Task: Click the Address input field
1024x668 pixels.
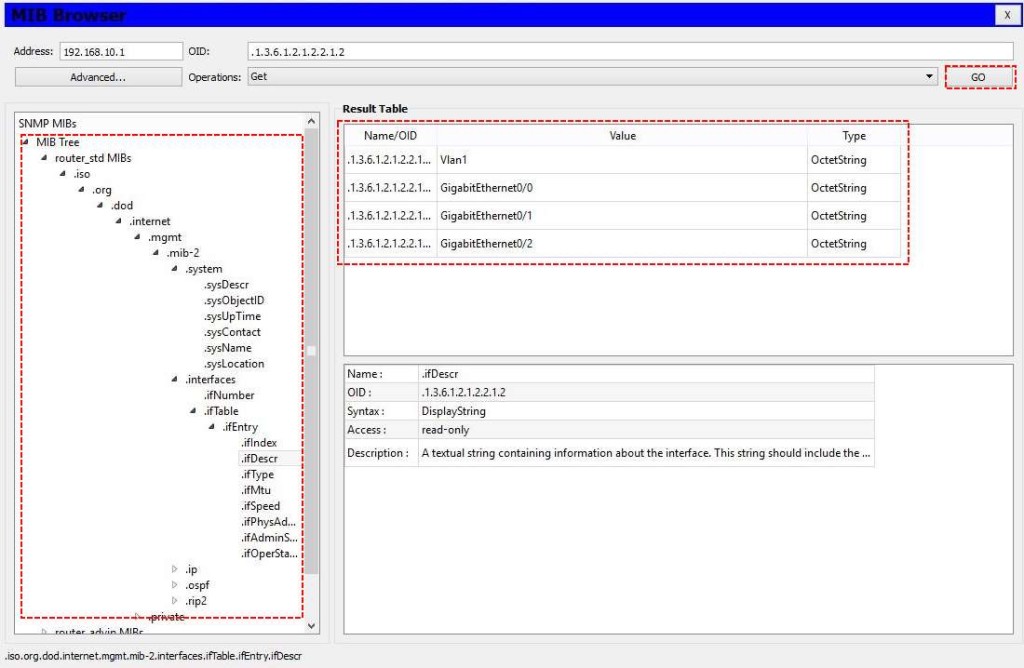Action: pyautogui.click(x=119, y=51)
